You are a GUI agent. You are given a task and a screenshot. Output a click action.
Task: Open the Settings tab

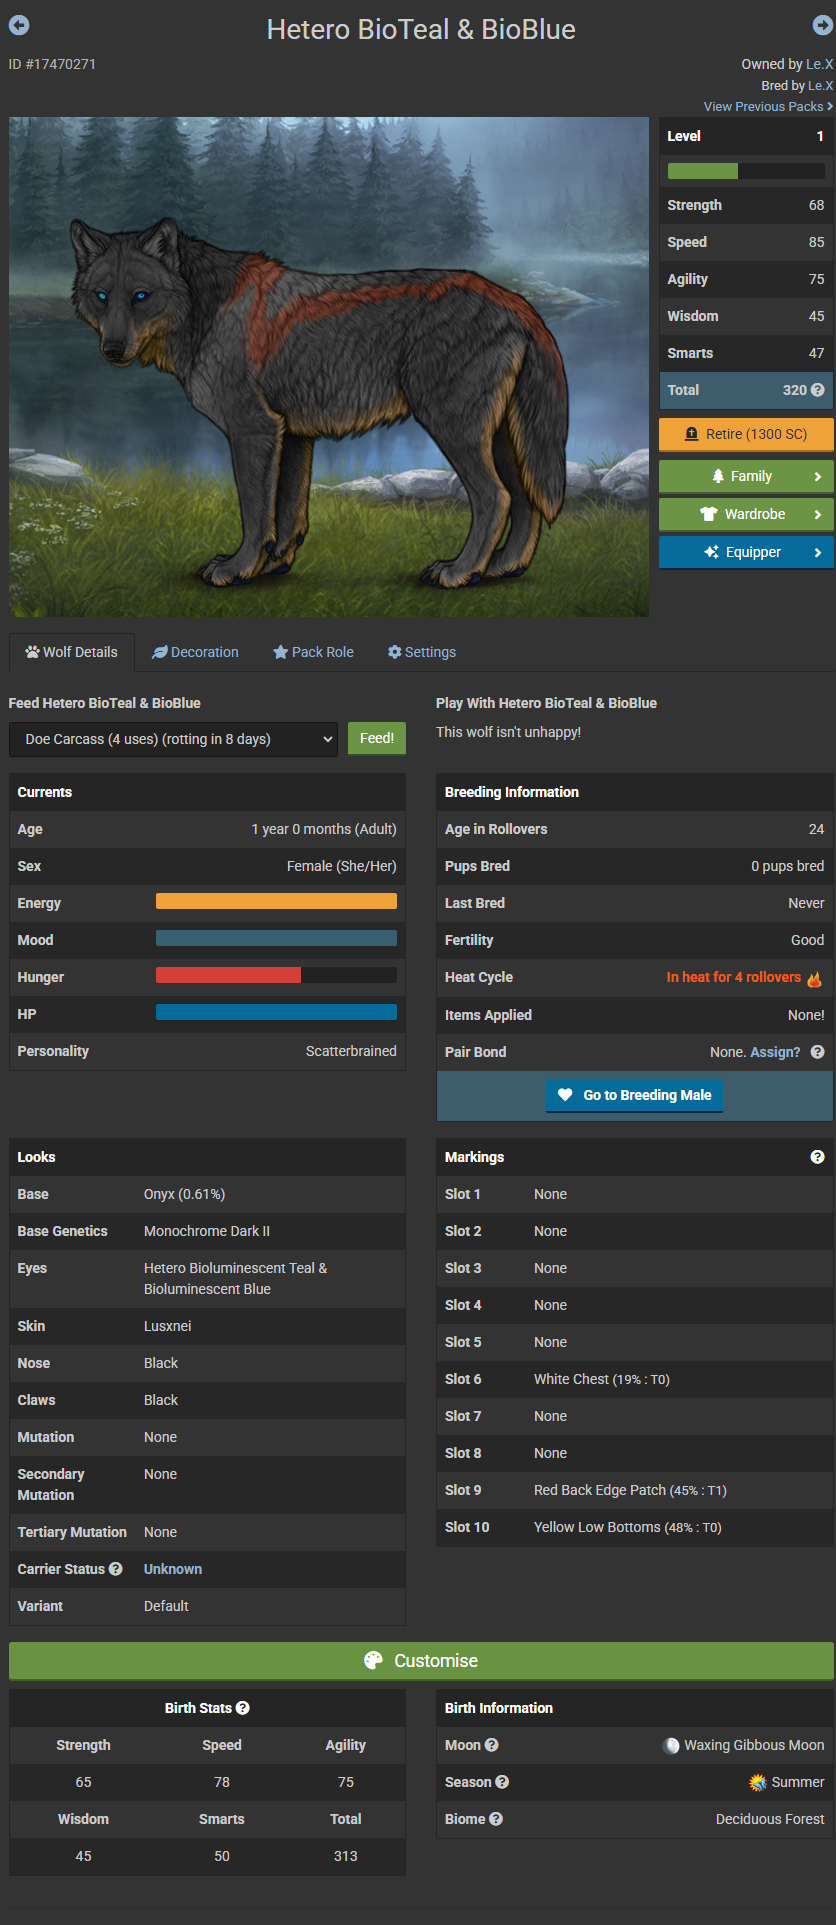422,652
